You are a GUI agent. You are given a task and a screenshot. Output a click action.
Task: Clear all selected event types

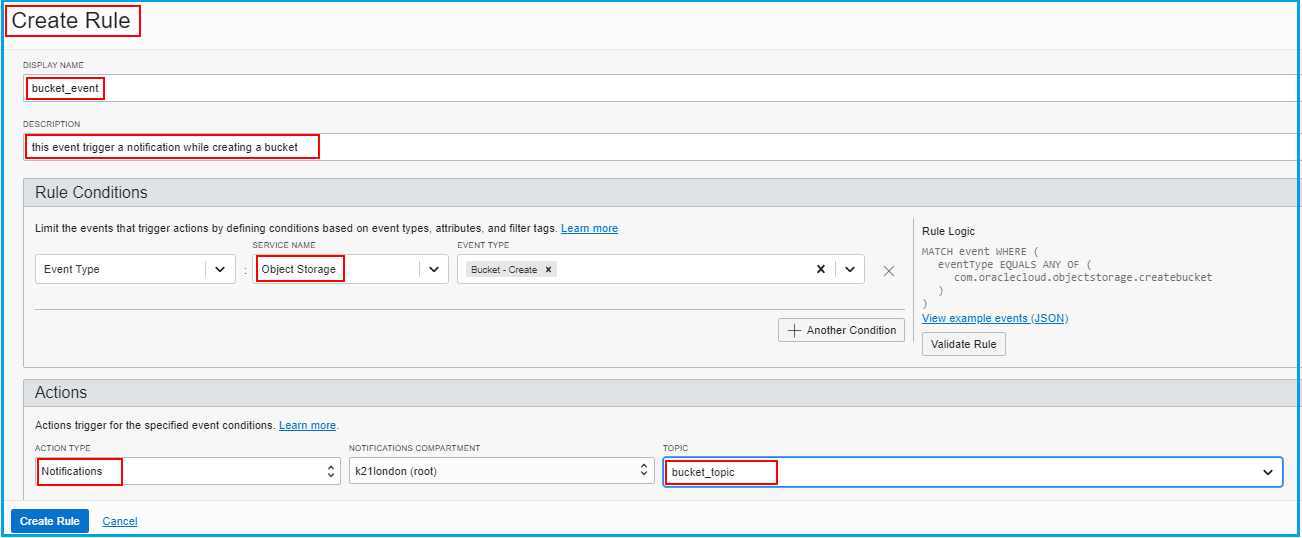820,269
